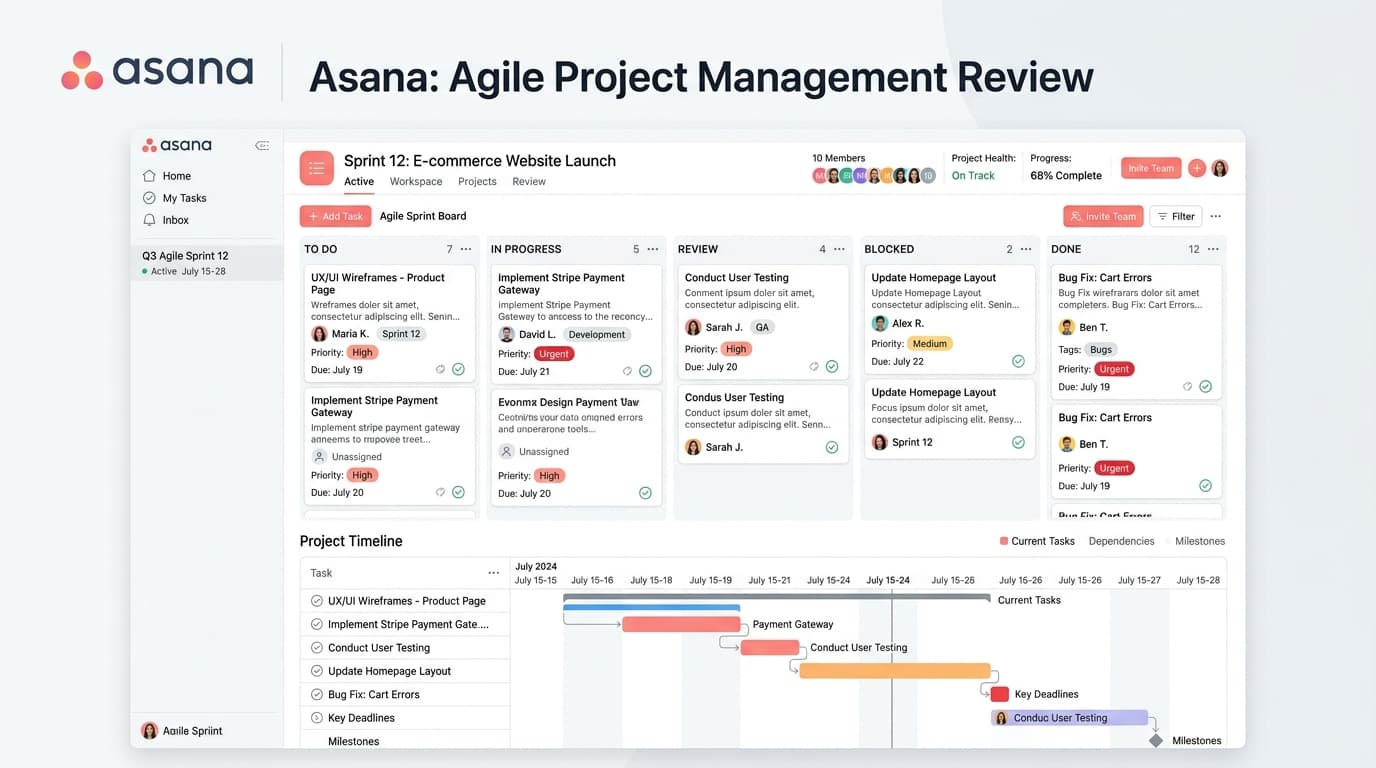Open the more menu on the timeline Task header

pos(493,573)
